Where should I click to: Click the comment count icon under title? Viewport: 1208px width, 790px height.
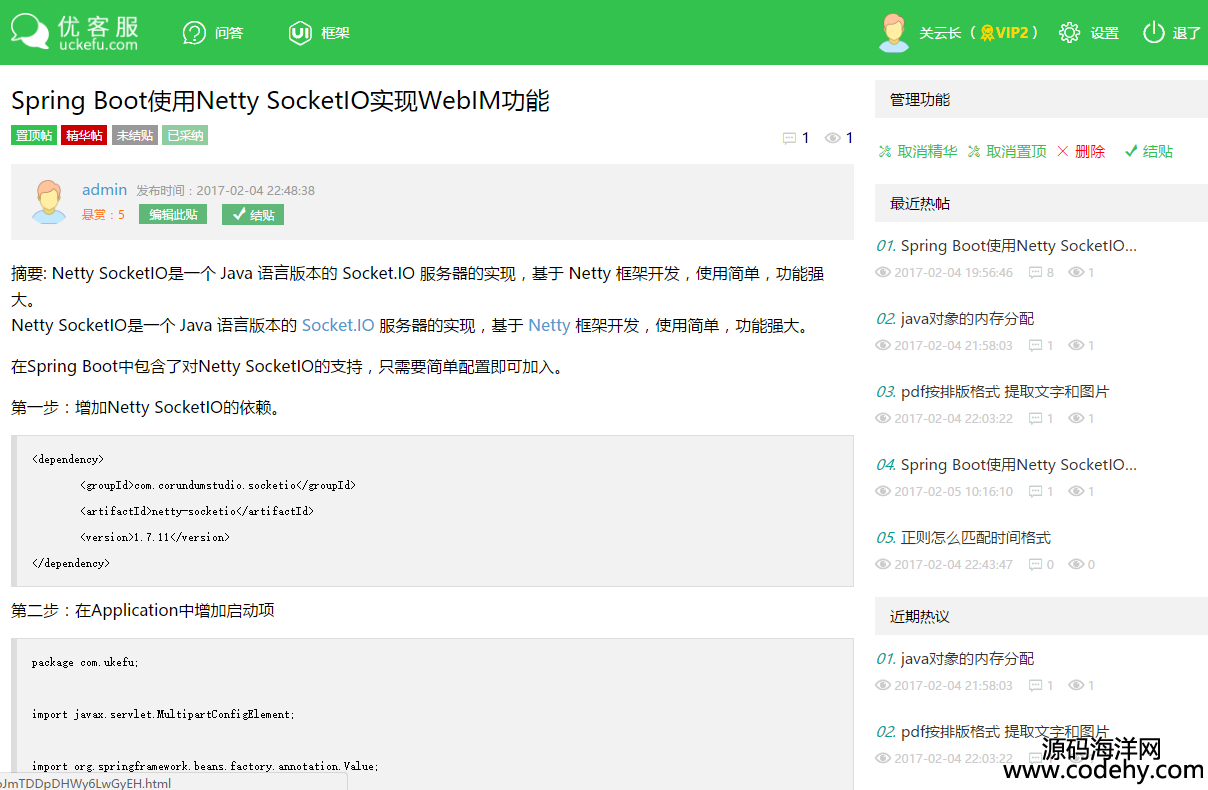789,138
